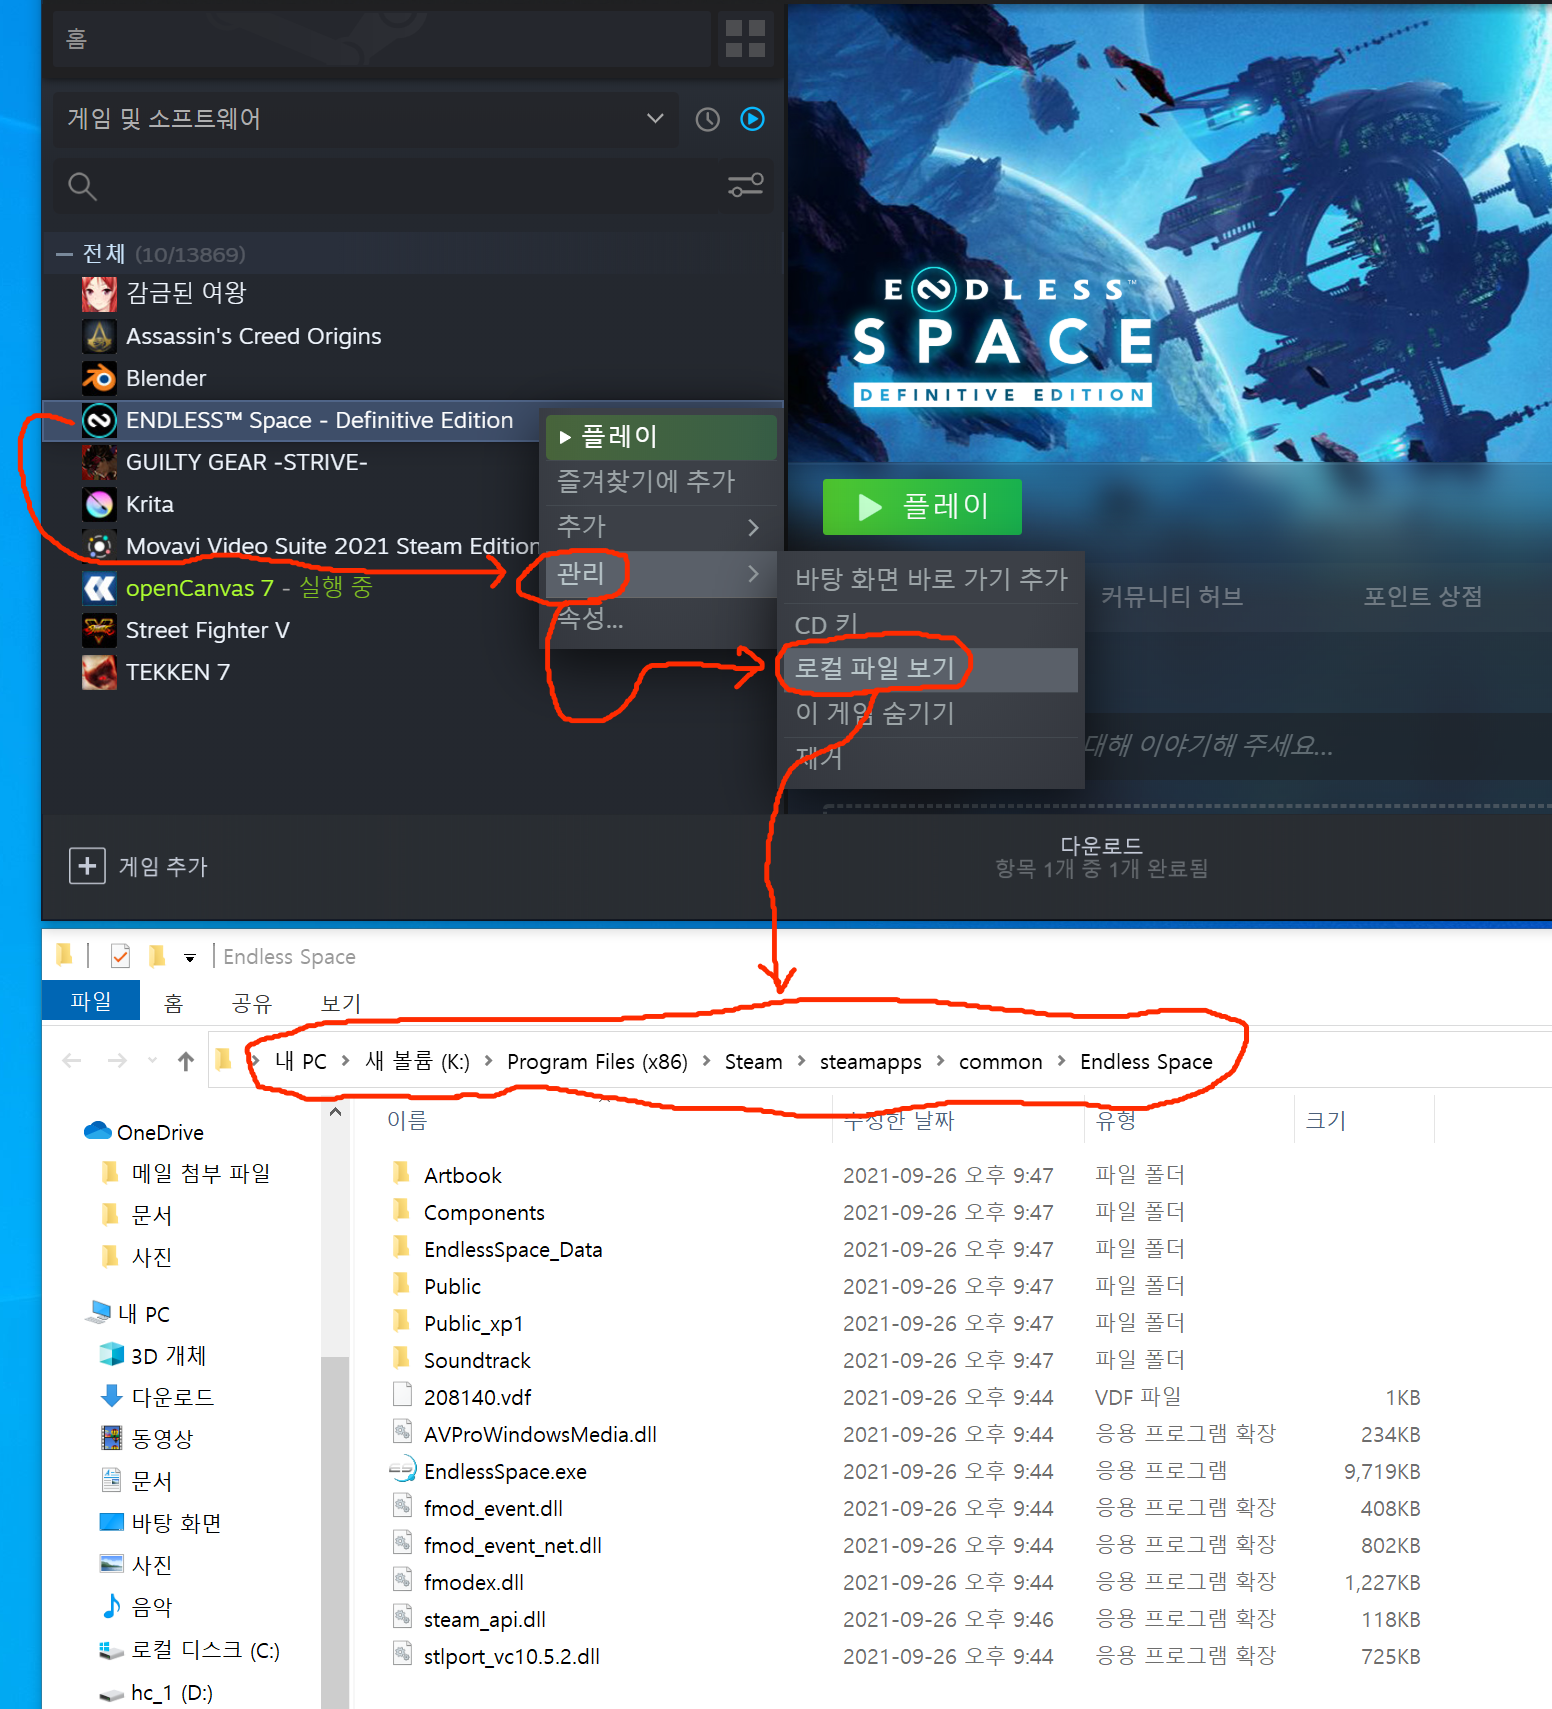Open the 관리 submenu in context menu

(x=659, y=574)
